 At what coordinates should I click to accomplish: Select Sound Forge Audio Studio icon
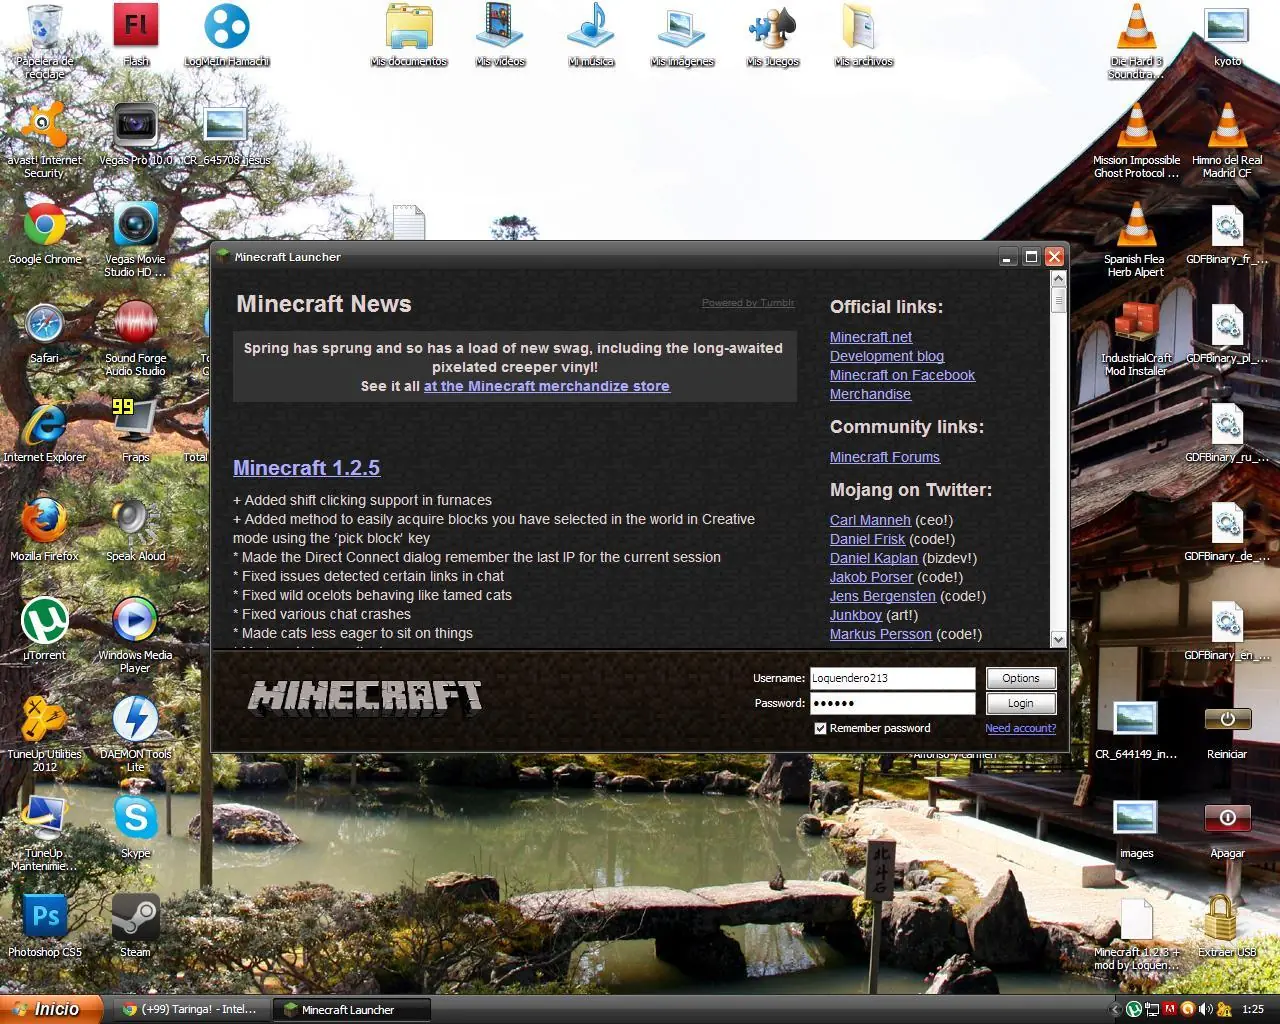[x=136, y=338]
